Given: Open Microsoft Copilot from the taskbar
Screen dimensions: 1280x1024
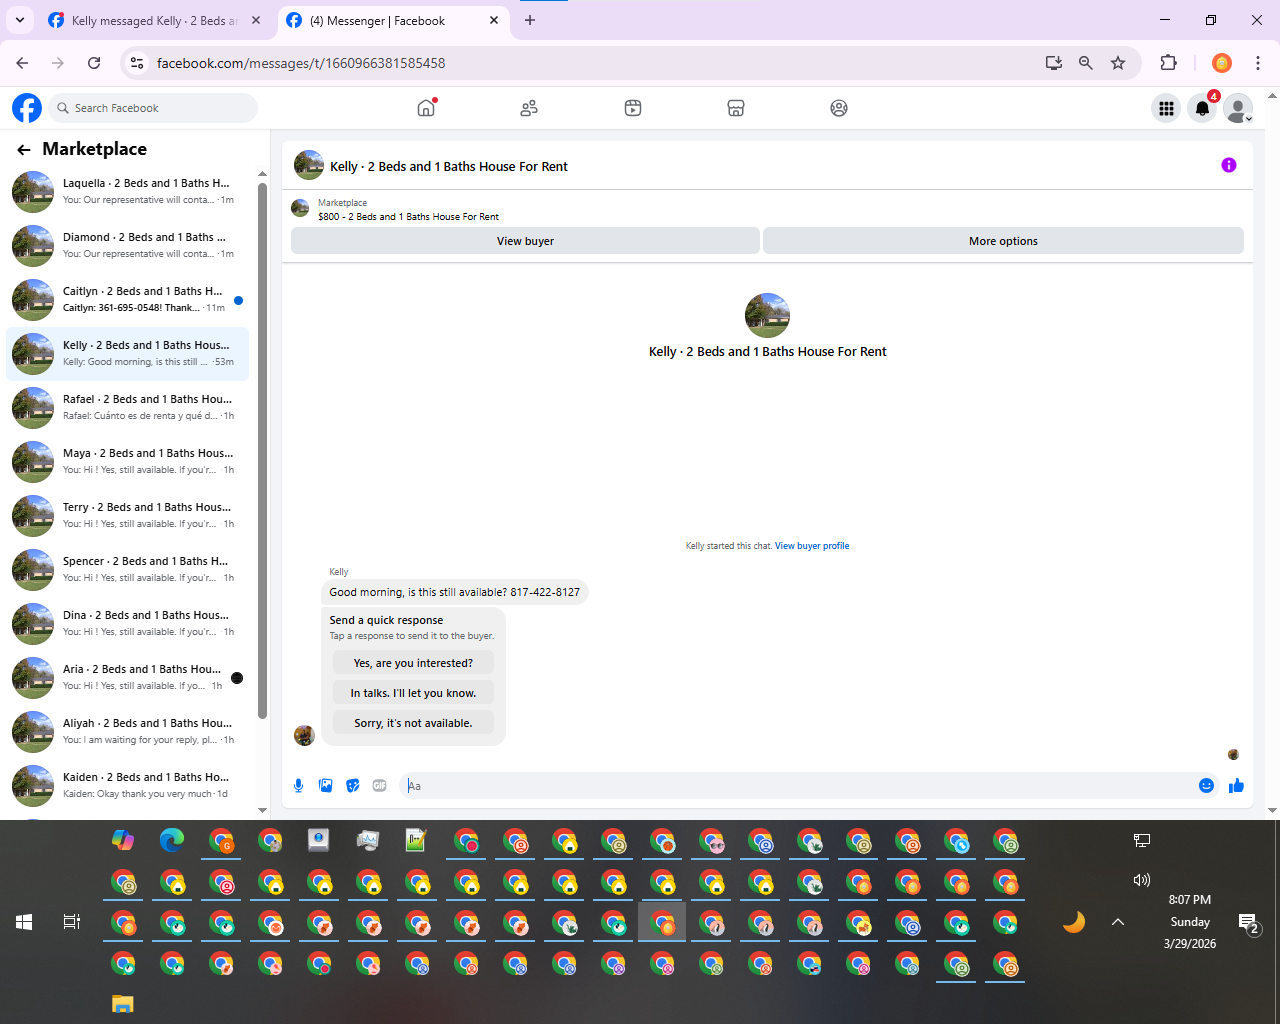Looking at the screenshot, I should click(x=123, y=840).
